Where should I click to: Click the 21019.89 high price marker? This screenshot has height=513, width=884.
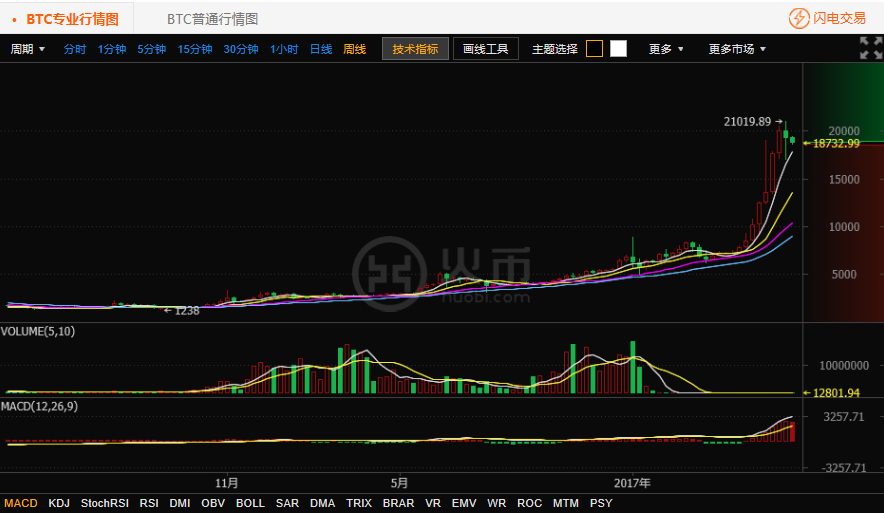747,121
